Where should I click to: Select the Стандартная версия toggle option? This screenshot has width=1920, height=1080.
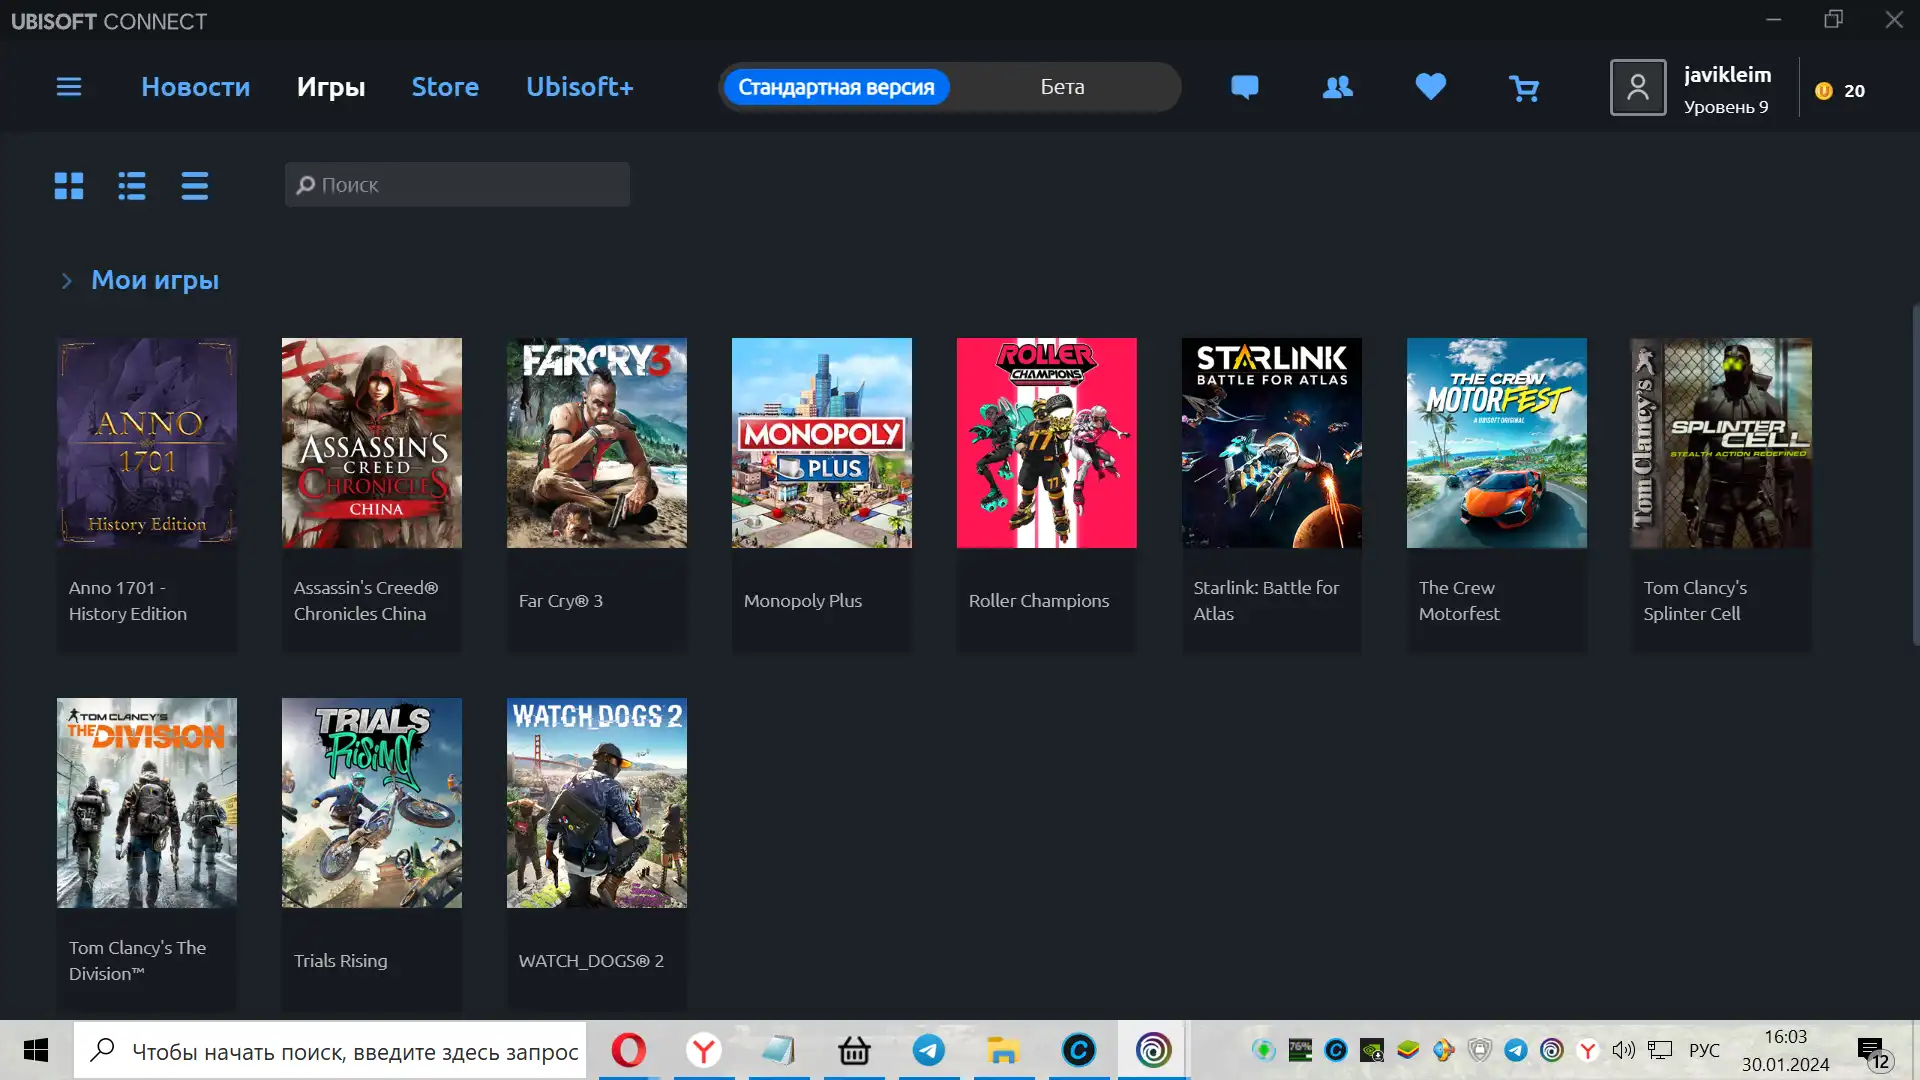click(836, 87)
